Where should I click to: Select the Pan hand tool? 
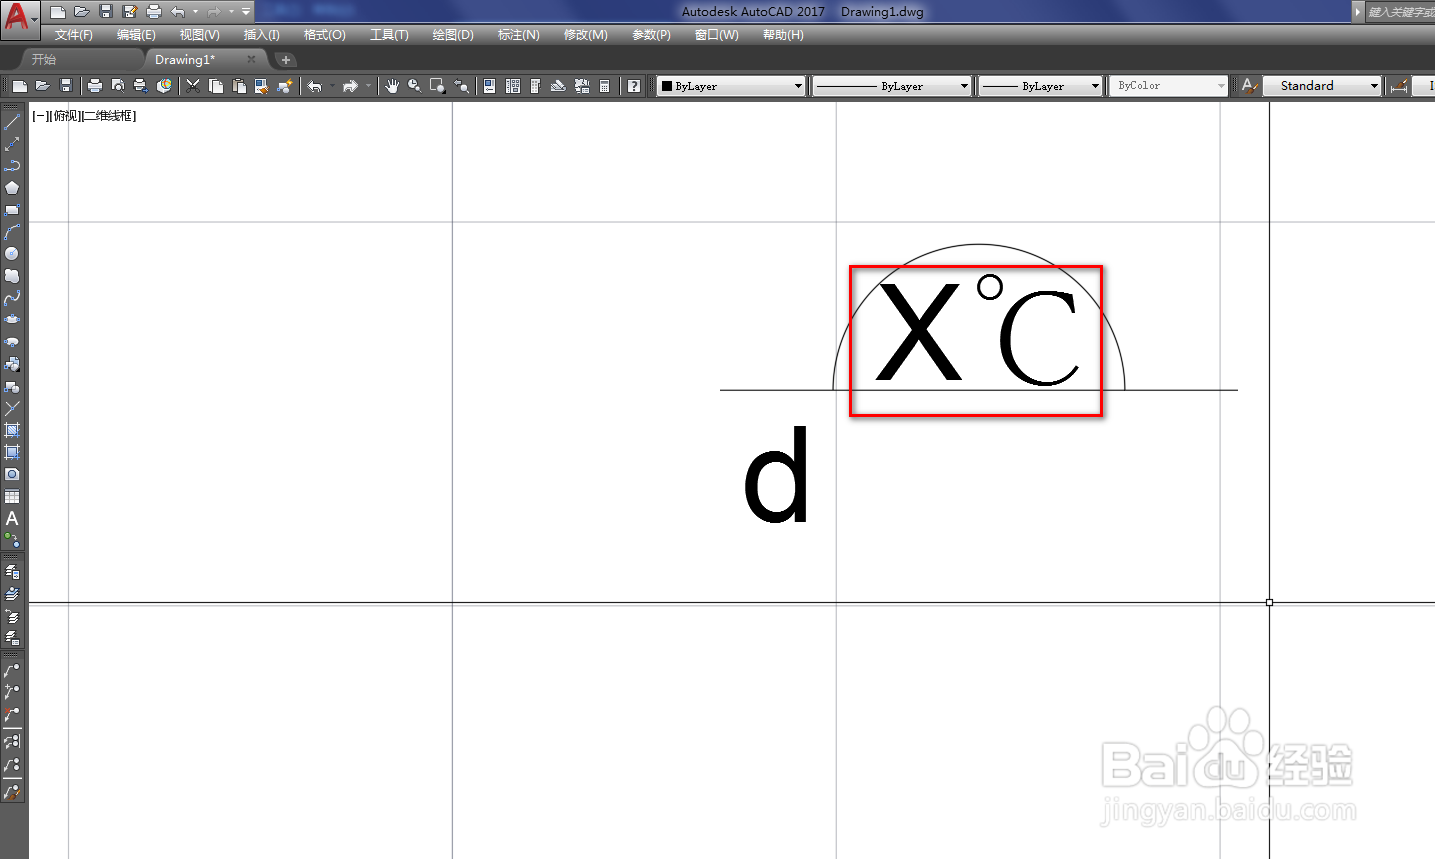[392, 86]
